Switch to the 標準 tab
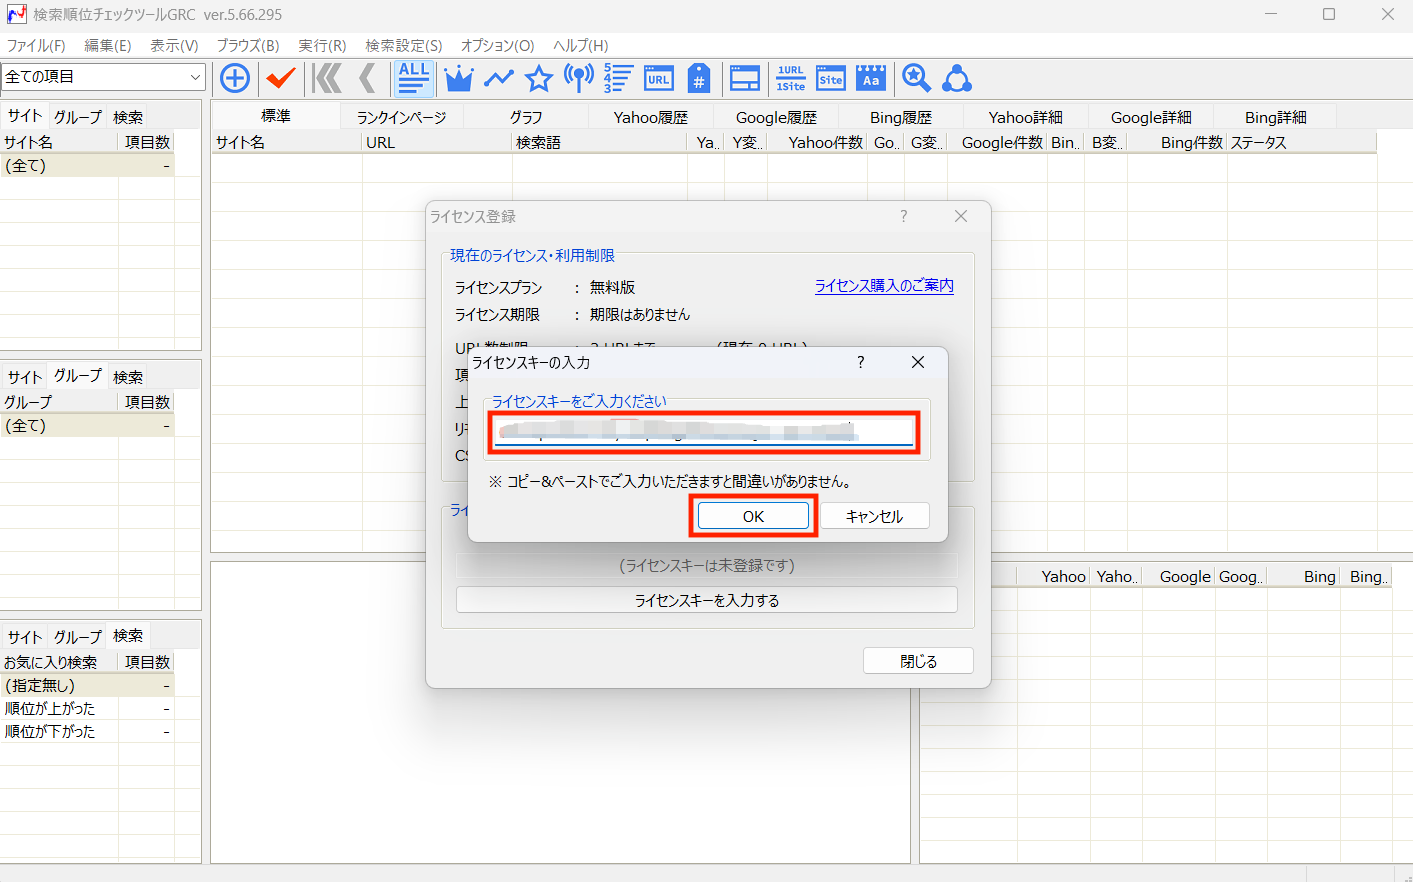The width and height of the screenshot is (1413, 882). [x=276, y=116]
